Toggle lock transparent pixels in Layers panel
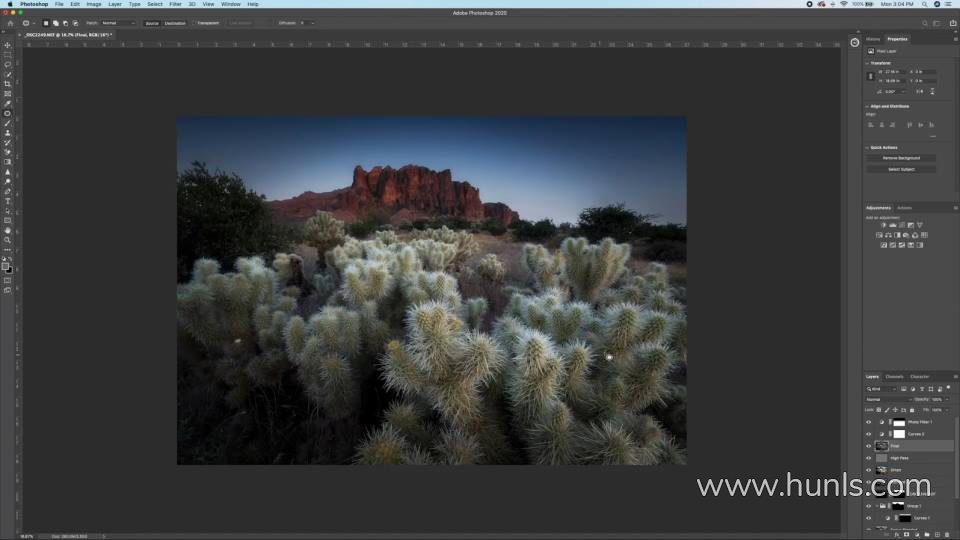Image resolution: width=960 pixels, height=540 pixels. click(879, 410)
